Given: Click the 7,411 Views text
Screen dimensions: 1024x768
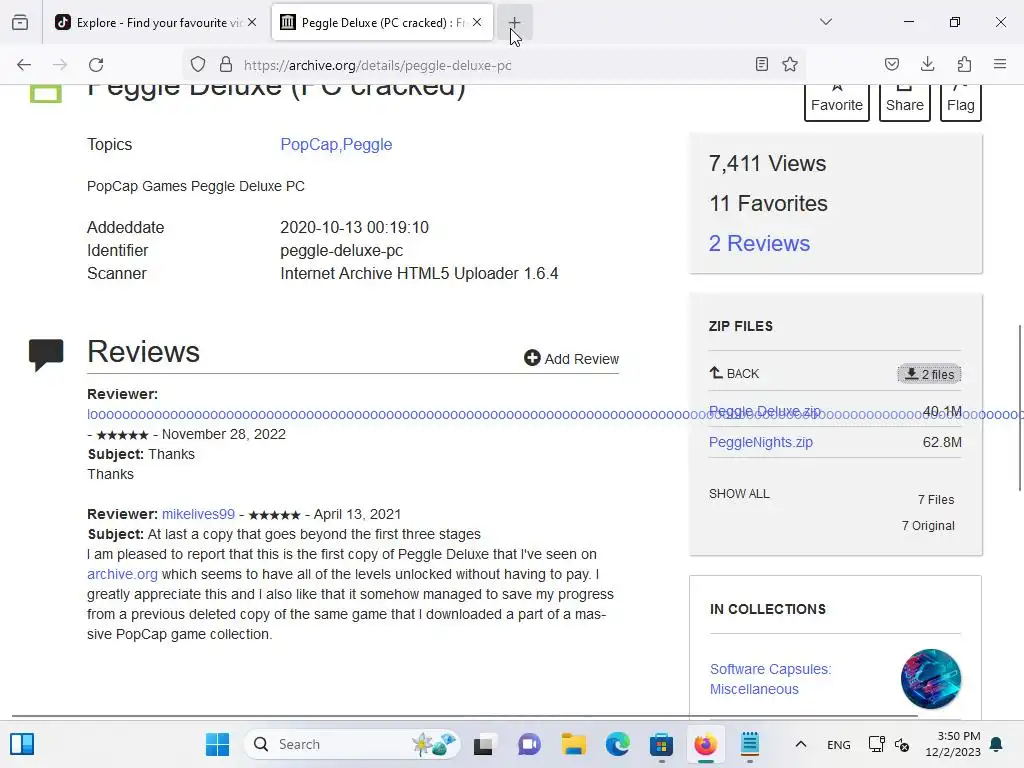Looking at the screenshot, I should [x=767, y=163].
